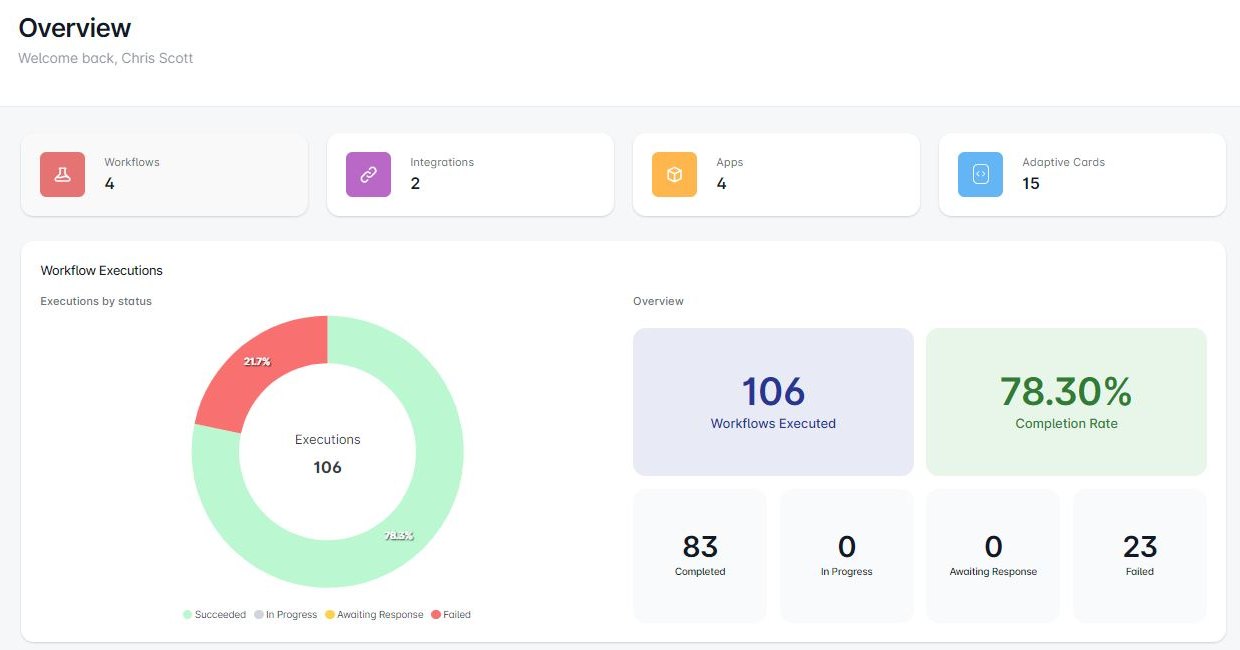Click the red Workflows flask icon
Viewport: 1240px width, 650px height.
click(62, 174)
